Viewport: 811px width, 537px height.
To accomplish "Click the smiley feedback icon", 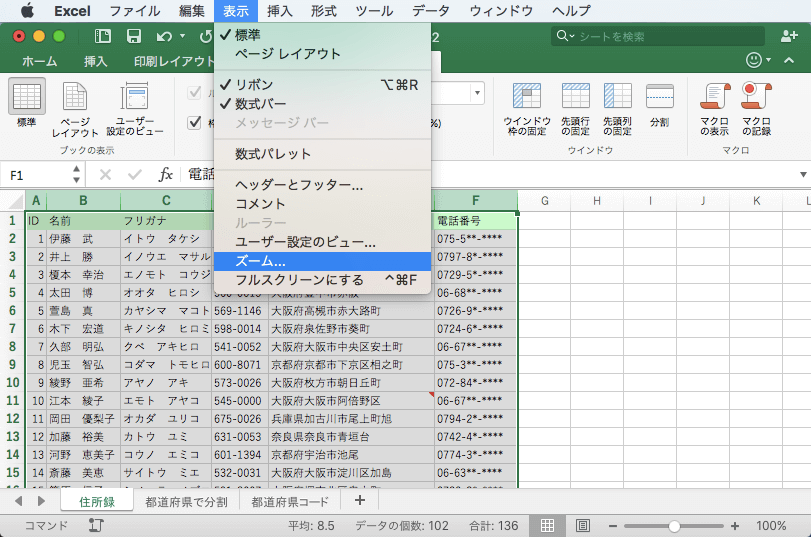I will click(754, 60).
